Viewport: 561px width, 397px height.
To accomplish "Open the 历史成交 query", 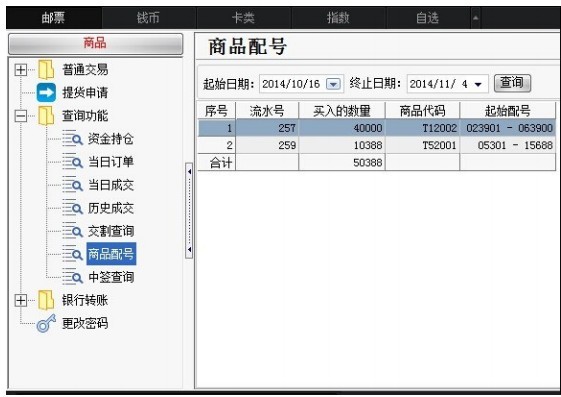I will point(111,208).
